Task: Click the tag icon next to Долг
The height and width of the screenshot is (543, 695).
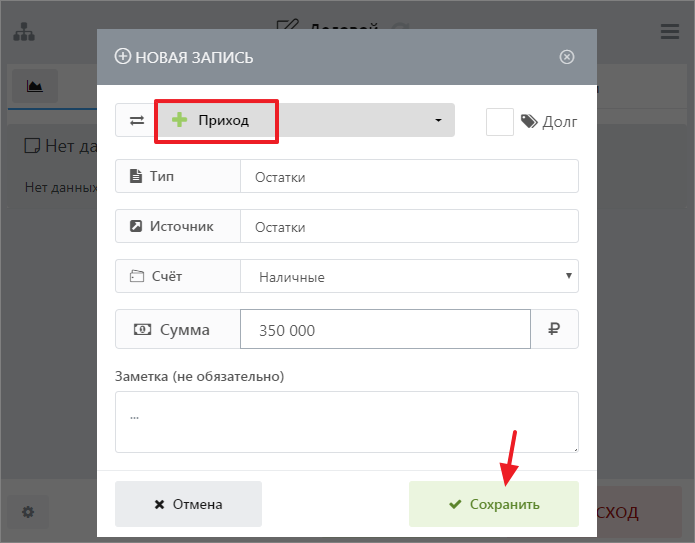Action: (530, 122)
